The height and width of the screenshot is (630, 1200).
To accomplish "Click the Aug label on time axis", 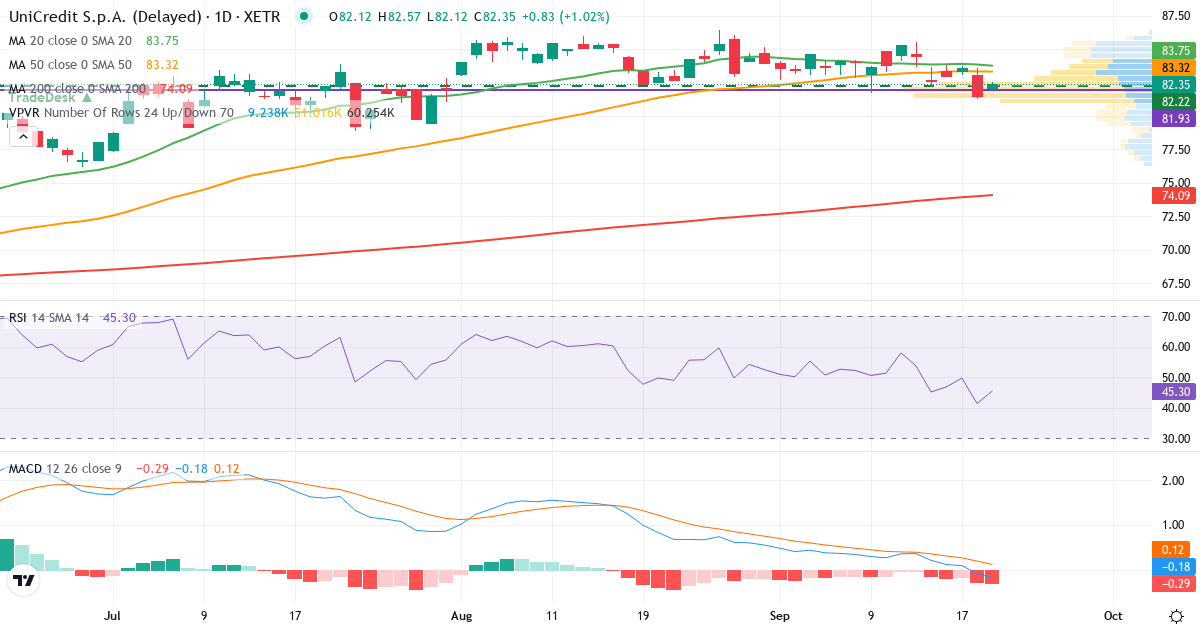I will coord(462,614).
